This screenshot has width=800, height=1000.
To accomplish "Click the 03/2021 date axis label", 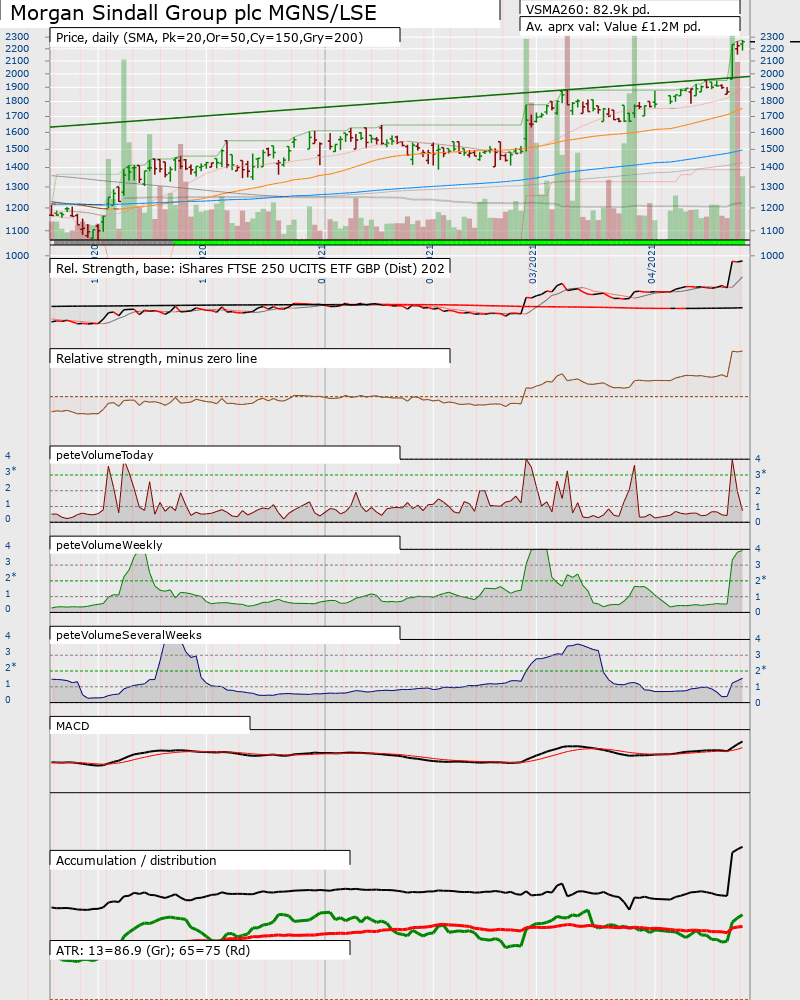I will 533,265.
